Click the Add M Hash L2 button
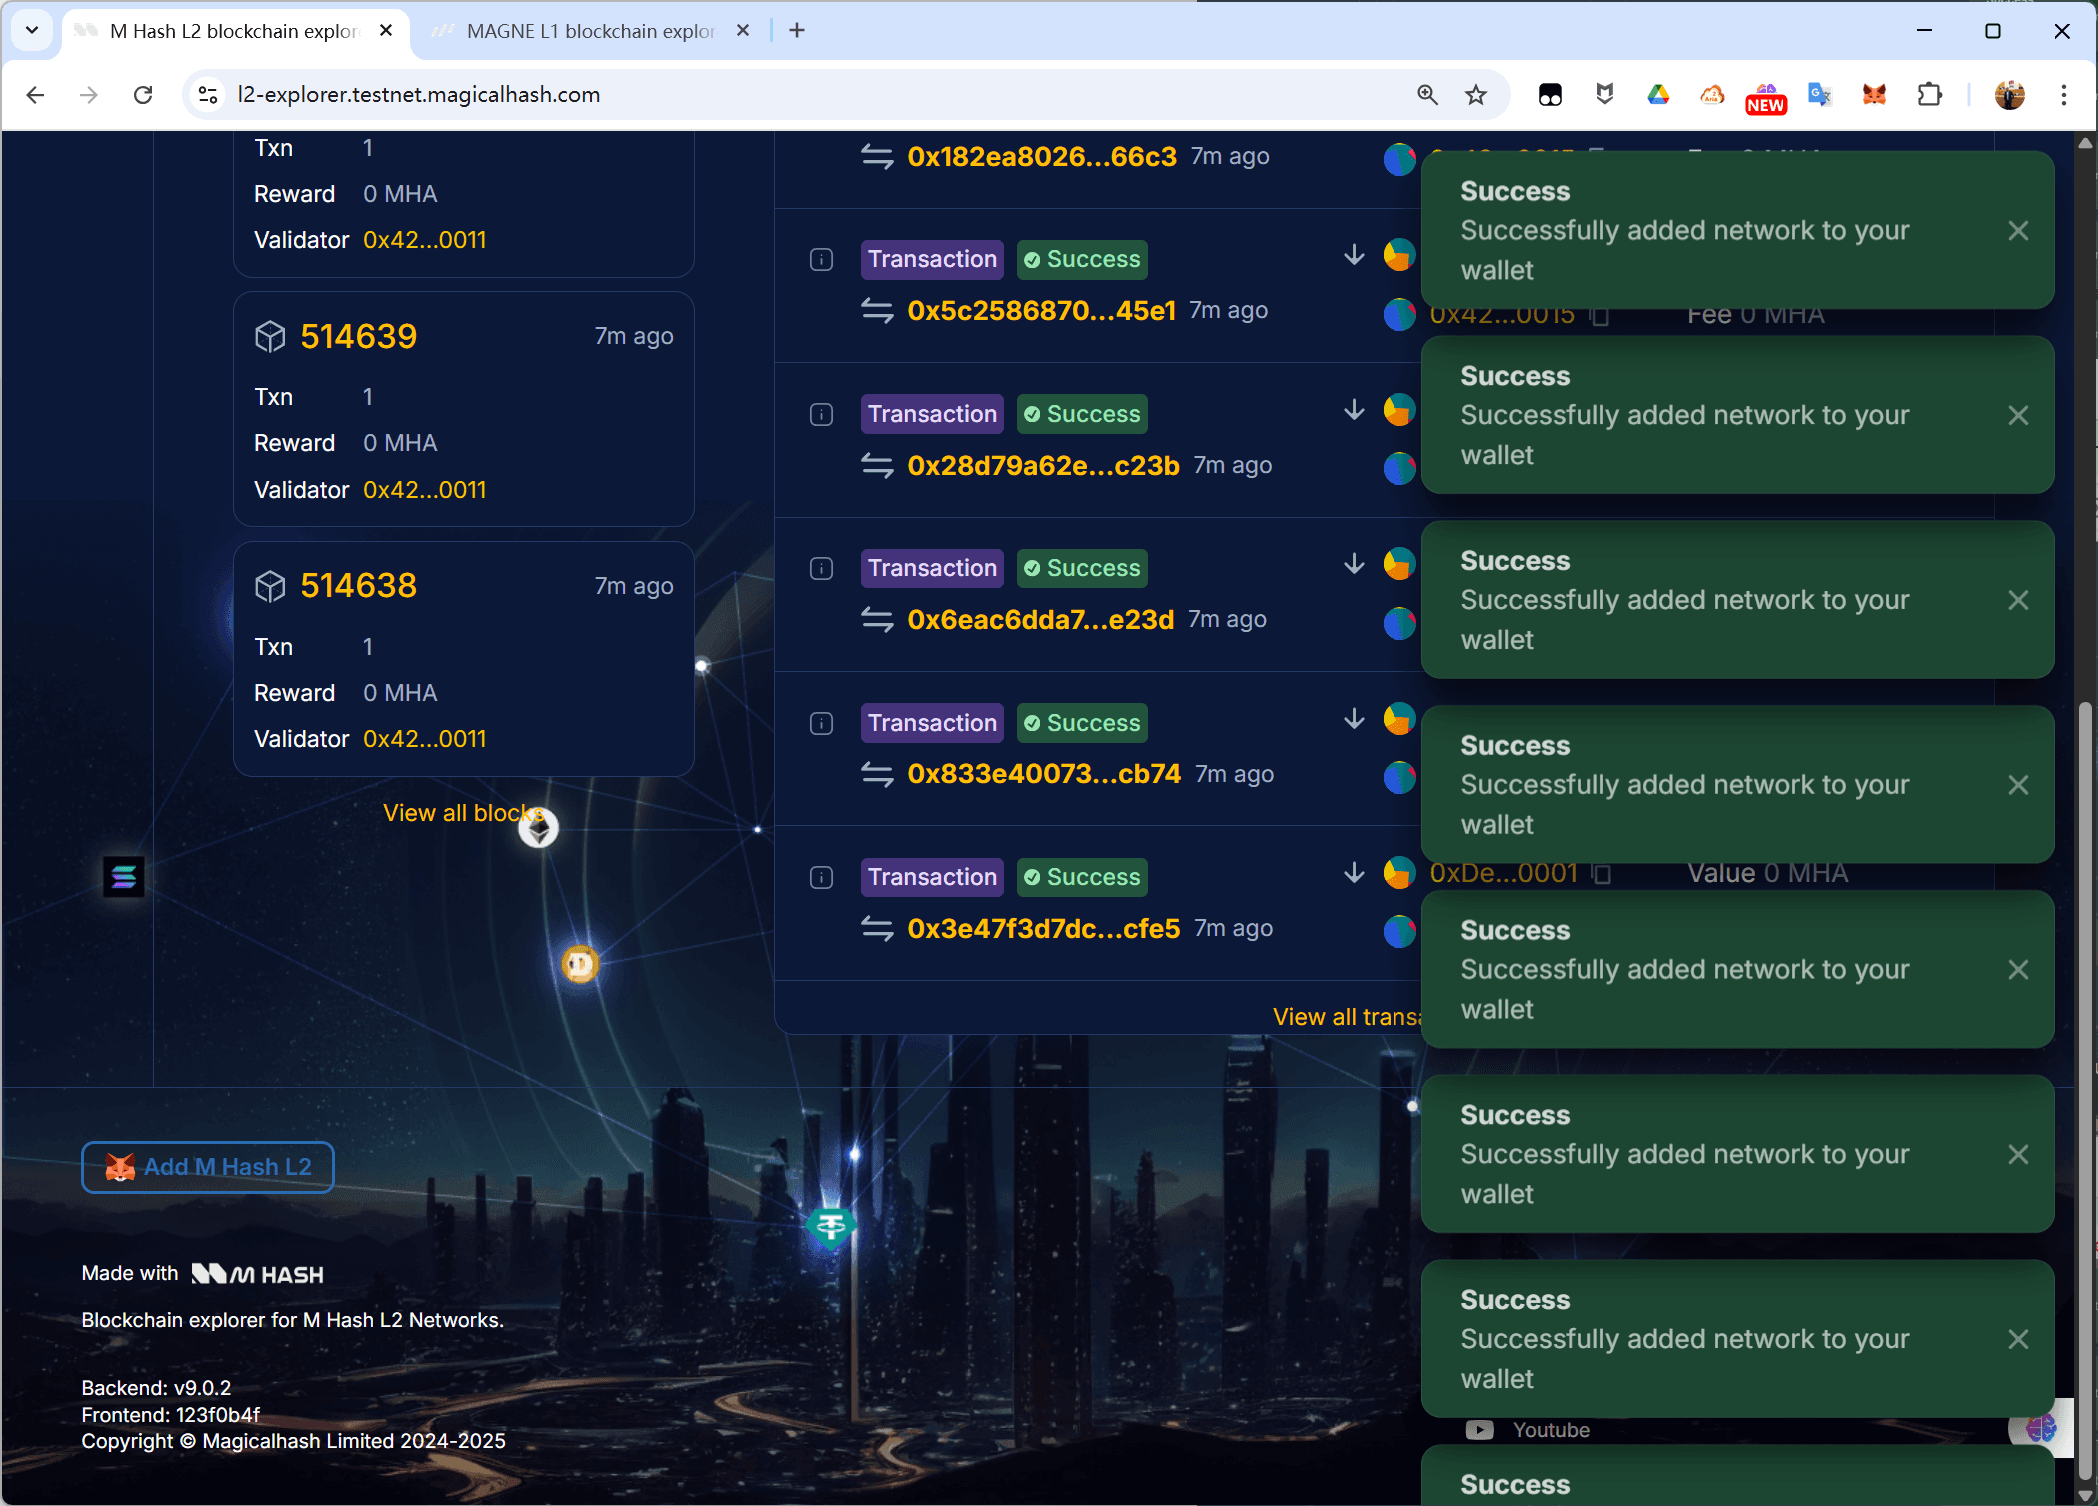The height and width of the screenshot is (1506, 2098). click(208, 1167)
